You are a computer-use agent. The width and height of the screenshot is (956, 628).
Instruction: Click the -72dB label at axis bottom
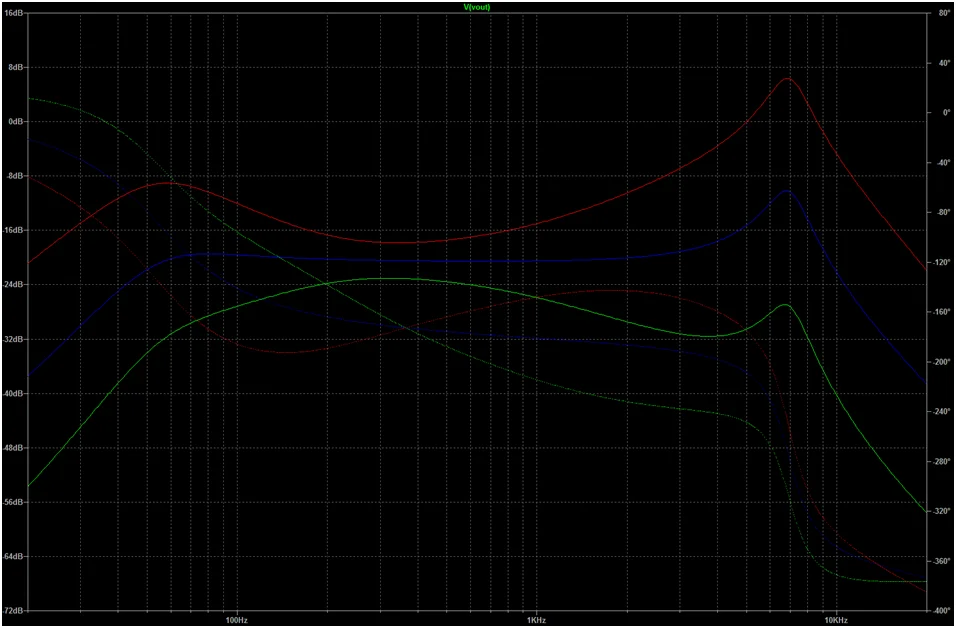[15, 610]
